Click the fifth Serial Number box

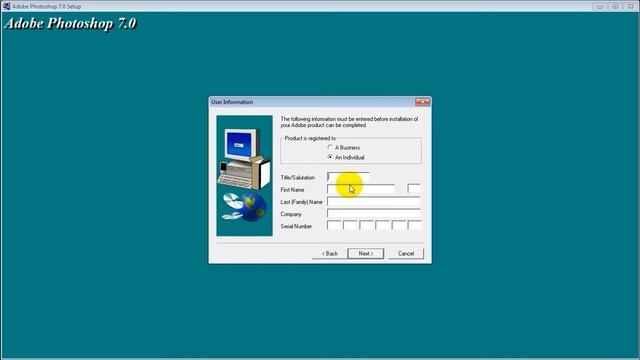coord(399,226)
